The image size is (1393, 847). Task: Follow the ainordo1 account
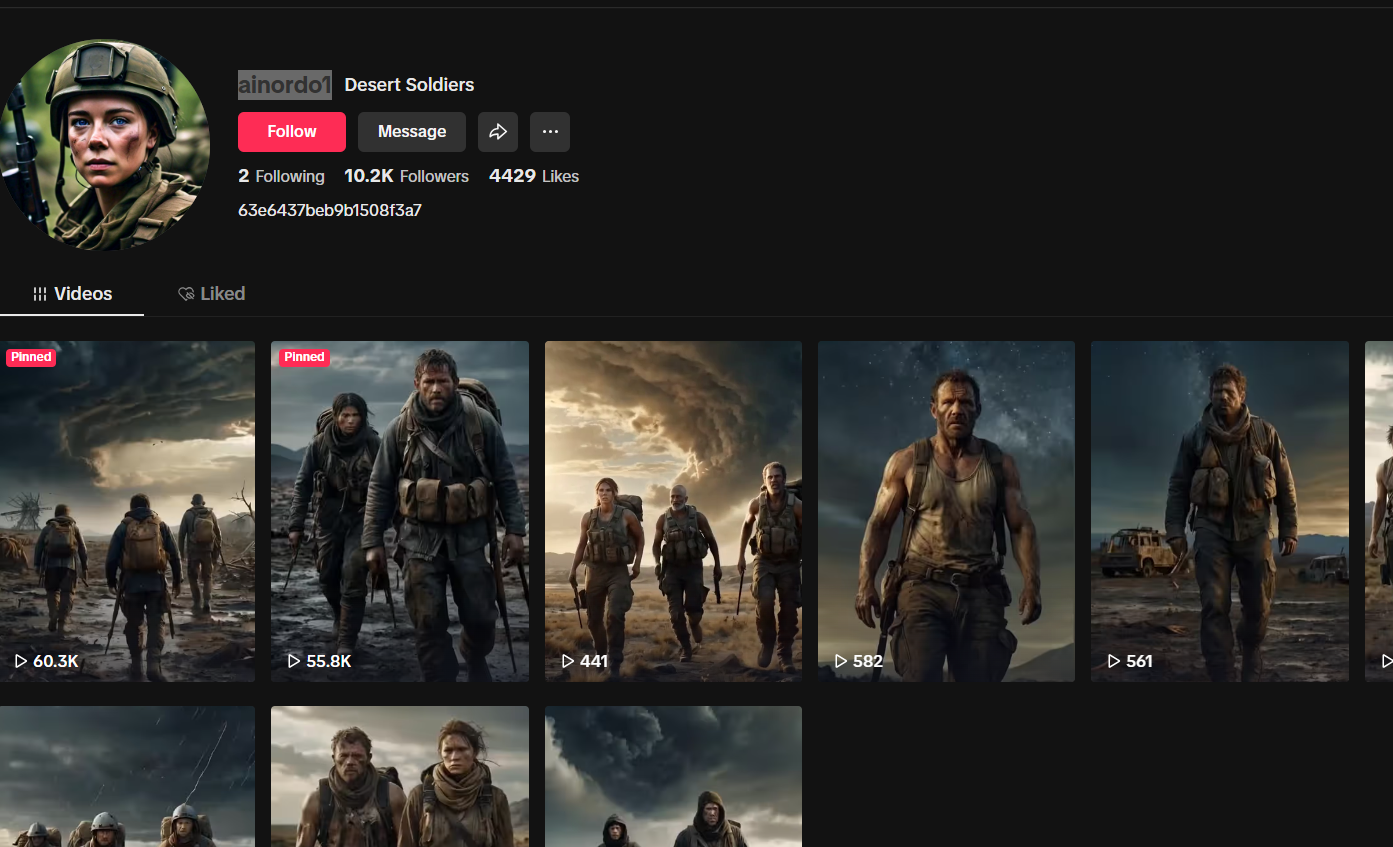coord(292,132)
